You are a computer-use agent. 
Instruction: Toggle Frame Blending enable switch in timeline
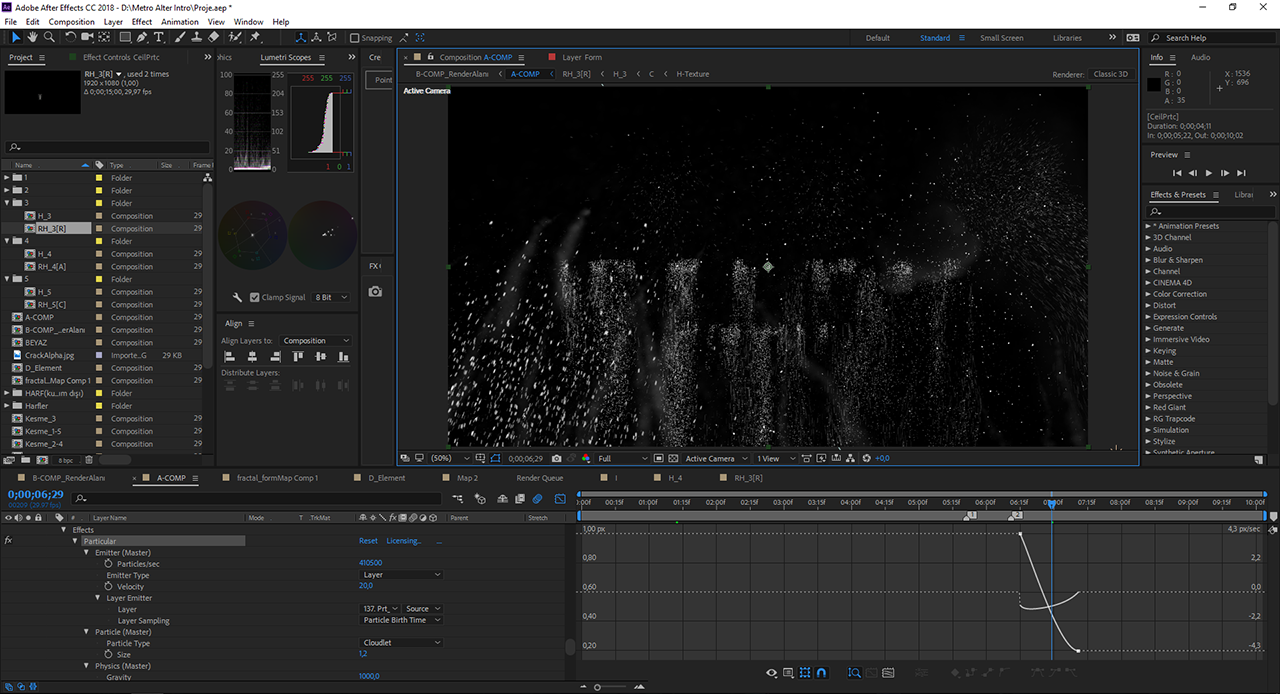[519, 498]
